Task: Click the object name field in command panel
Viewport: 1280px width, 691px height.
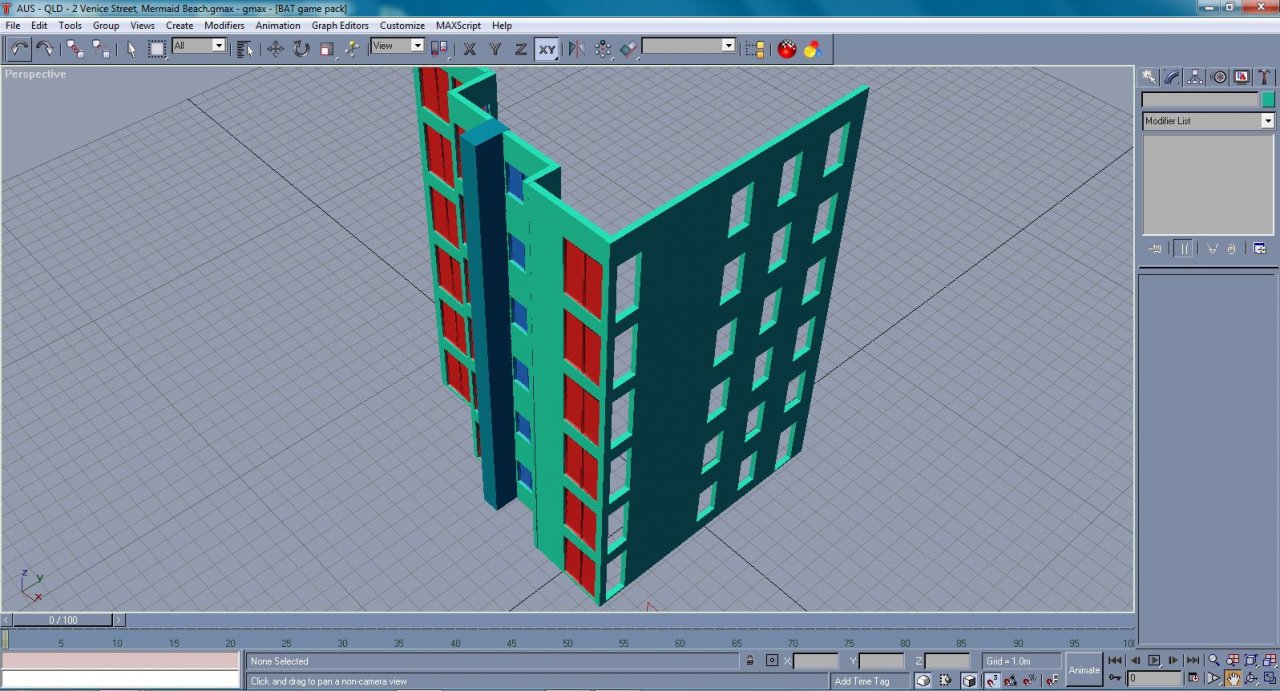Action: point(1200,100)
